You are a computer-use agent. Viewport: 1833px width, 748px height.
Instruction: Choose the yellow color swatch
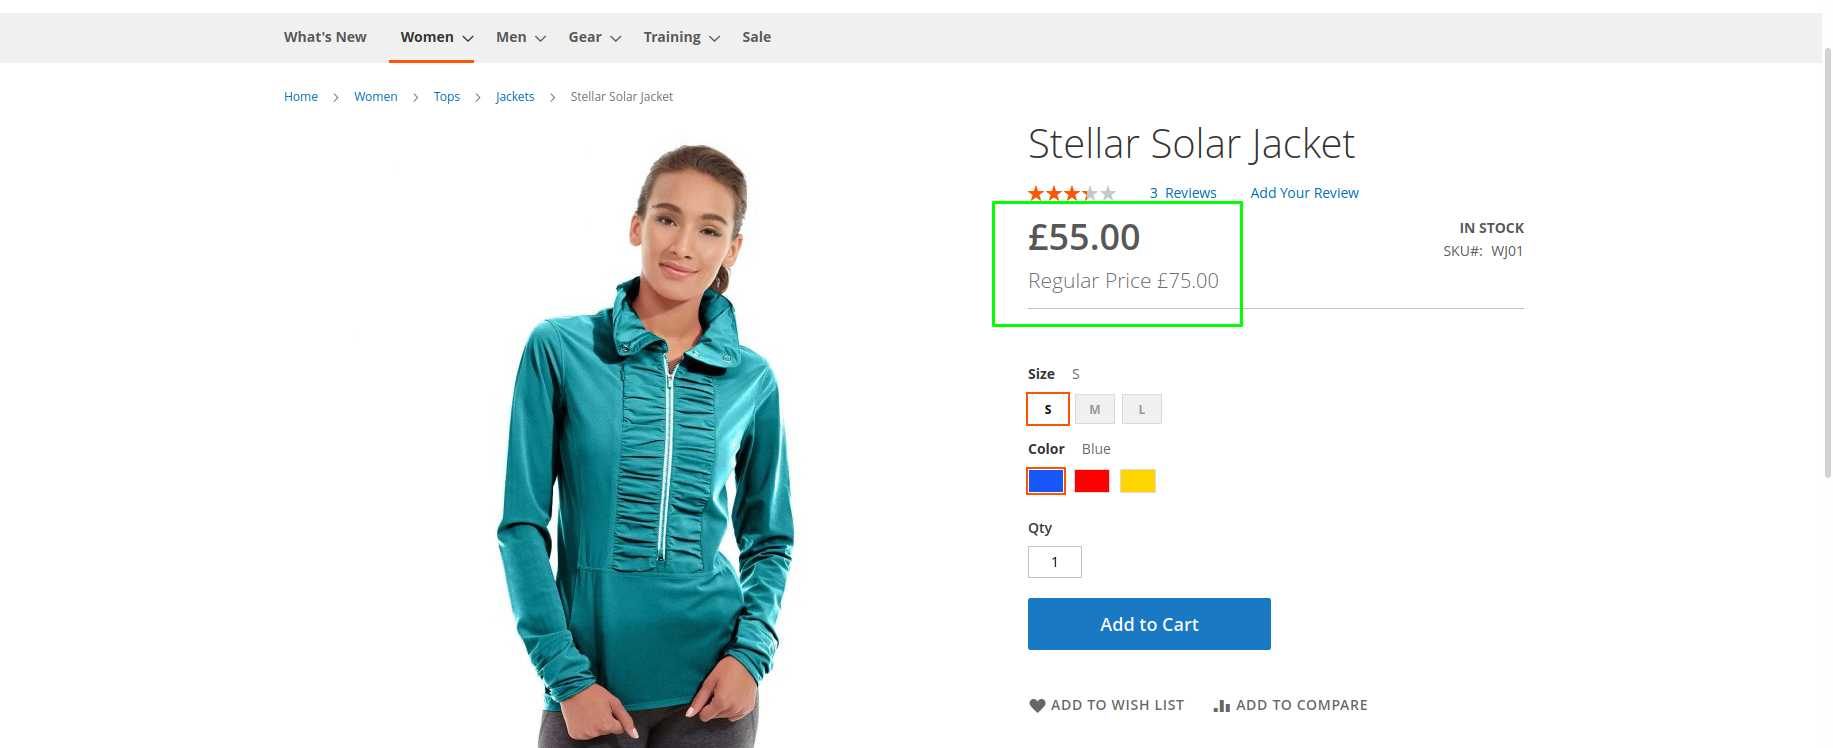pyautogui.click(x=1138, y=481)
